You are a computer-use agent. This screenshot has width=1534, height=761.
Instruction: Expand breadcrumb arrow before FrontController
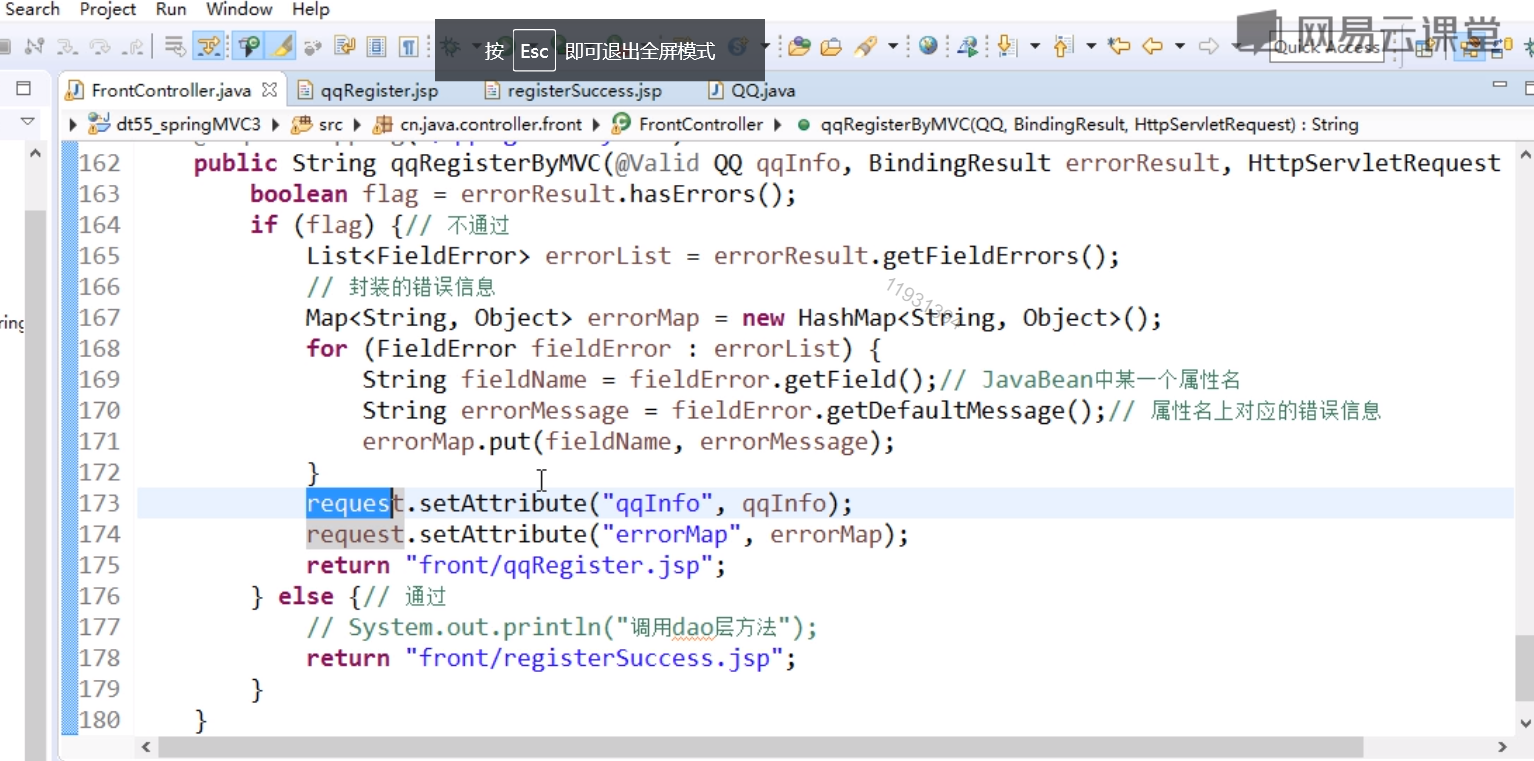[x=597, y=125]
